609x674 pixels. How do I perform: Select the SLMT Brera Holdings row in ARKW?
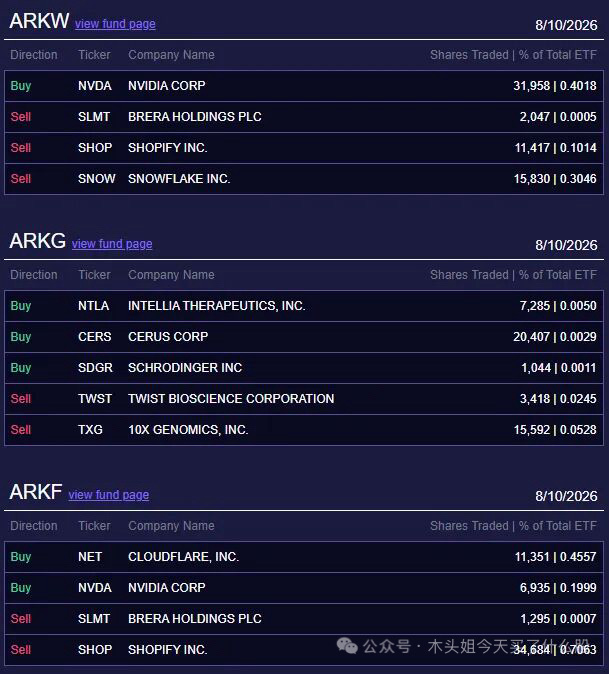tap(304, 117)
